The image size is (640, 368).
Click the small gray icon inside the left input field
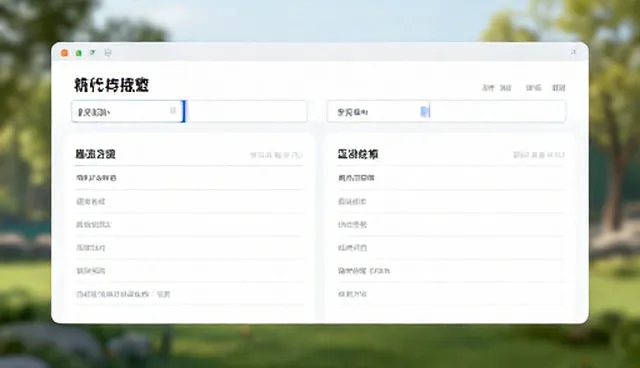pos(173,111)
